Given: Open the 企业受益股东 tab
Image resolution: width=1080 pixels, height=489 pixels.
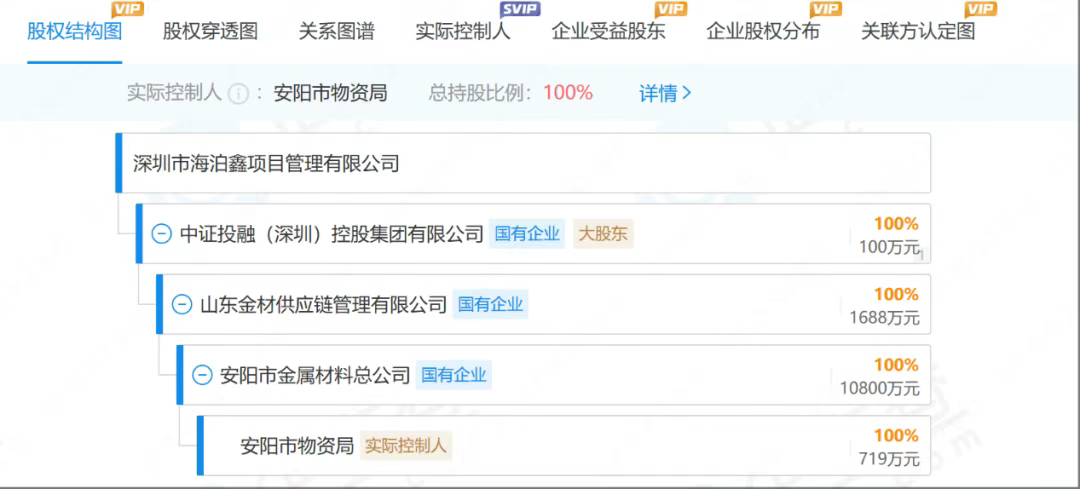Looking at the screenshot, I should pyautogui.click(x=608, y=32).
